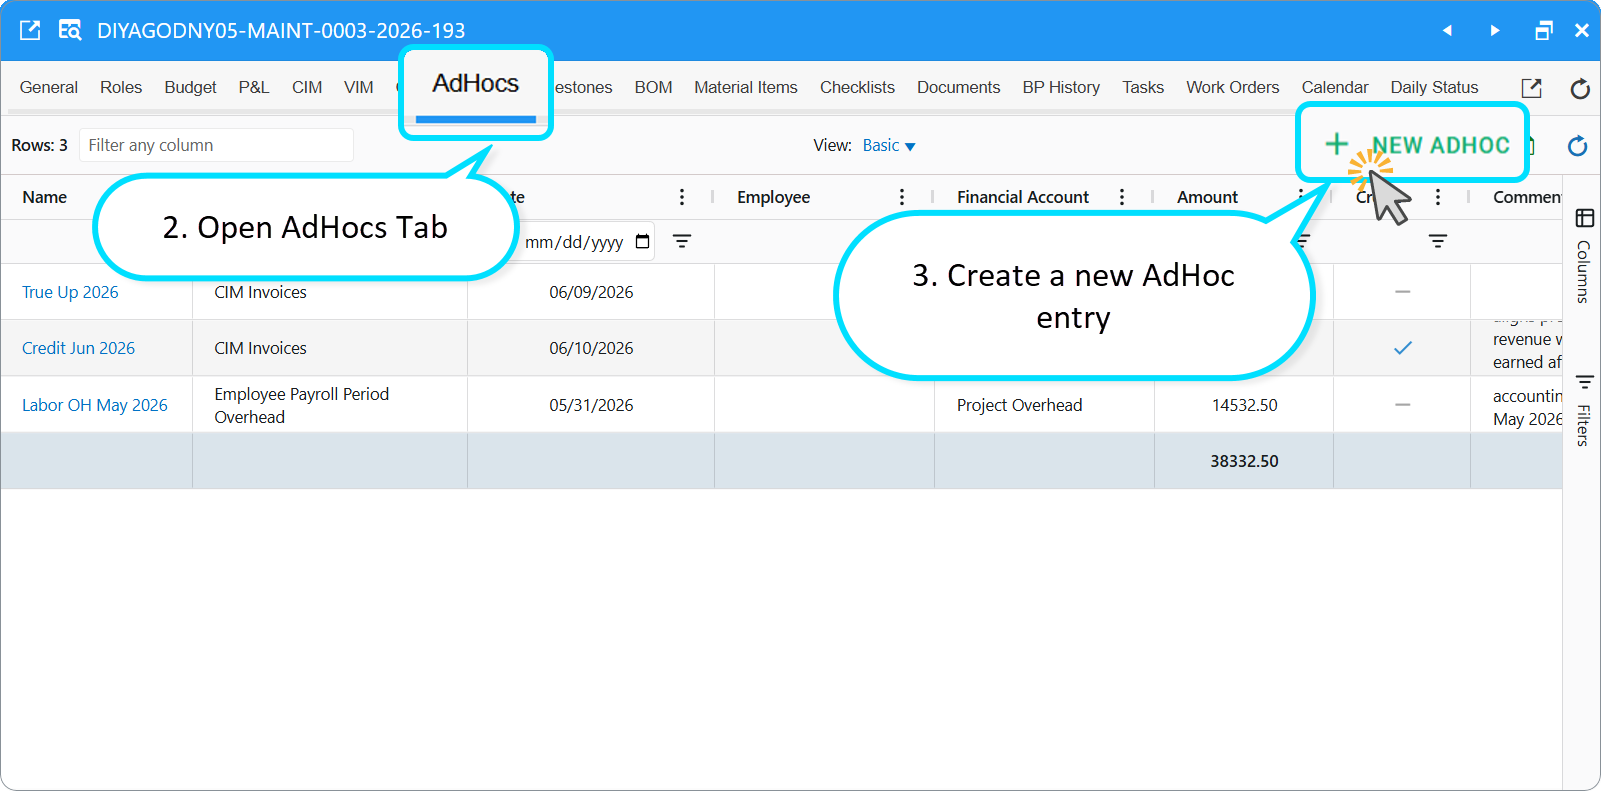Viewport: 1601px width, 791px height.
Task: Open Employee column options menu
Action: point(902,197)
